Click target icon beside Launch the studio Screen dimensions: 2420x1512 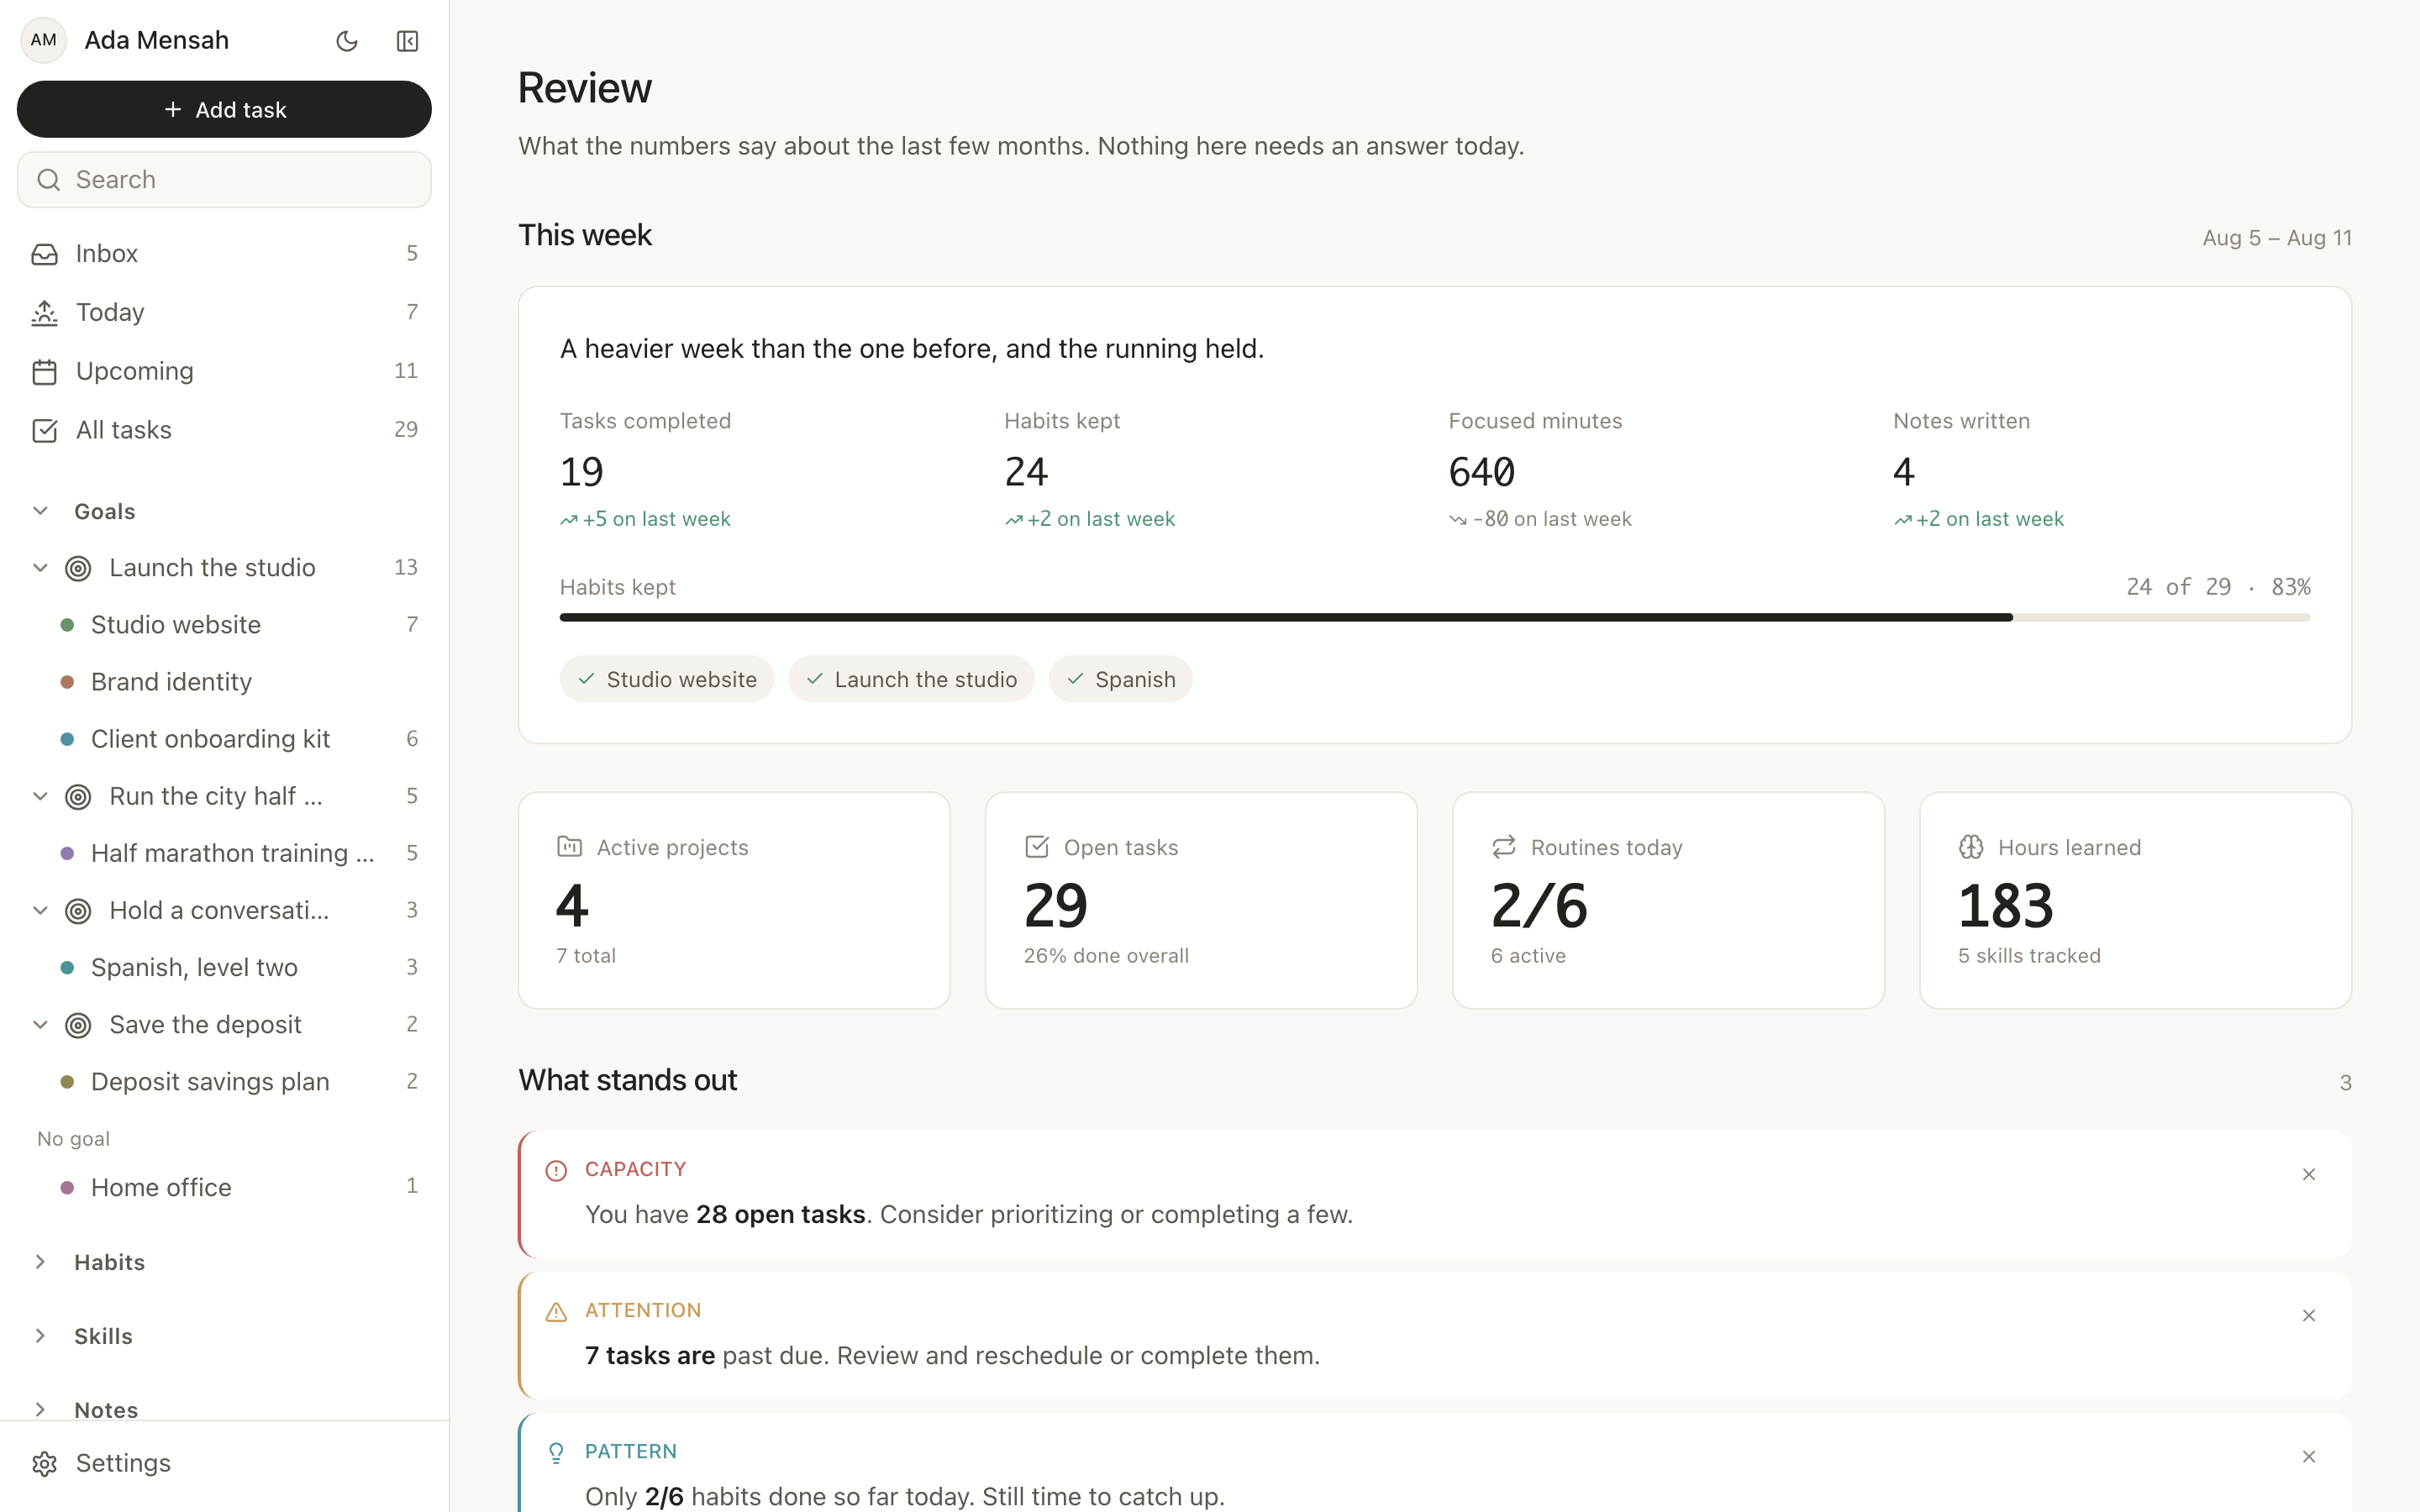point(78,568)
